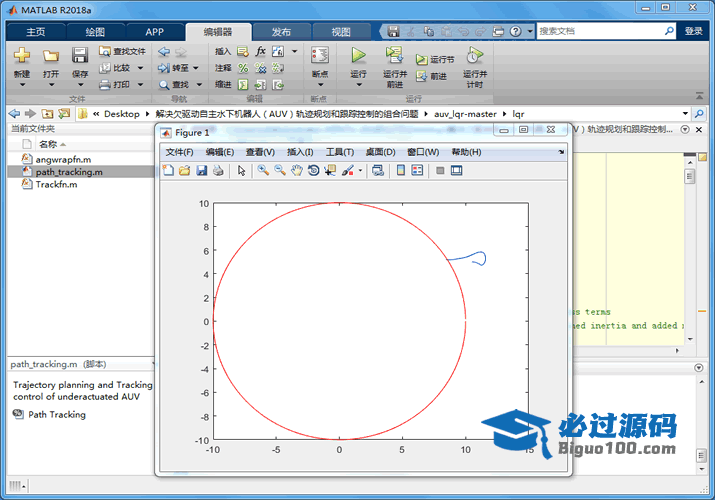Expand the Print (打印) dropdown arrow
This screenshot has height=500, width=715.
140,85
